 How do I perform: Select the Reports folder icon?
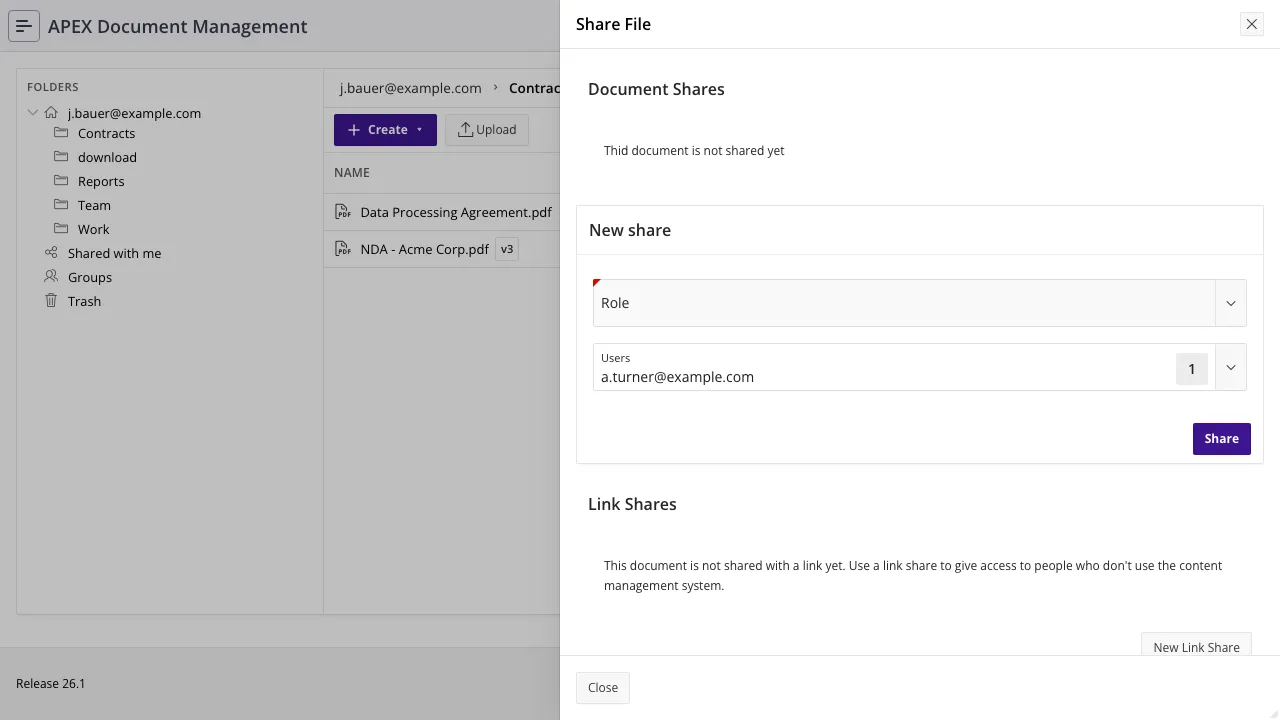[61, 181]
